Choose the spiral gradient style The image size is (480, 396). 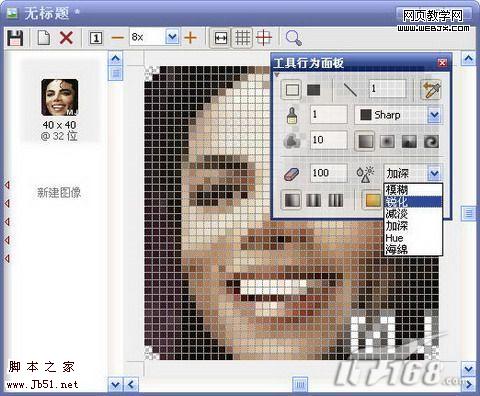click(431, 142)
